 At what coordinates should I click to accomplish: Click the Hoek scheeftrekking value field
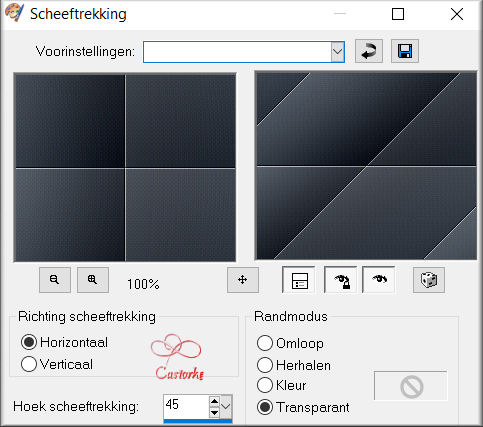point(186,406)
